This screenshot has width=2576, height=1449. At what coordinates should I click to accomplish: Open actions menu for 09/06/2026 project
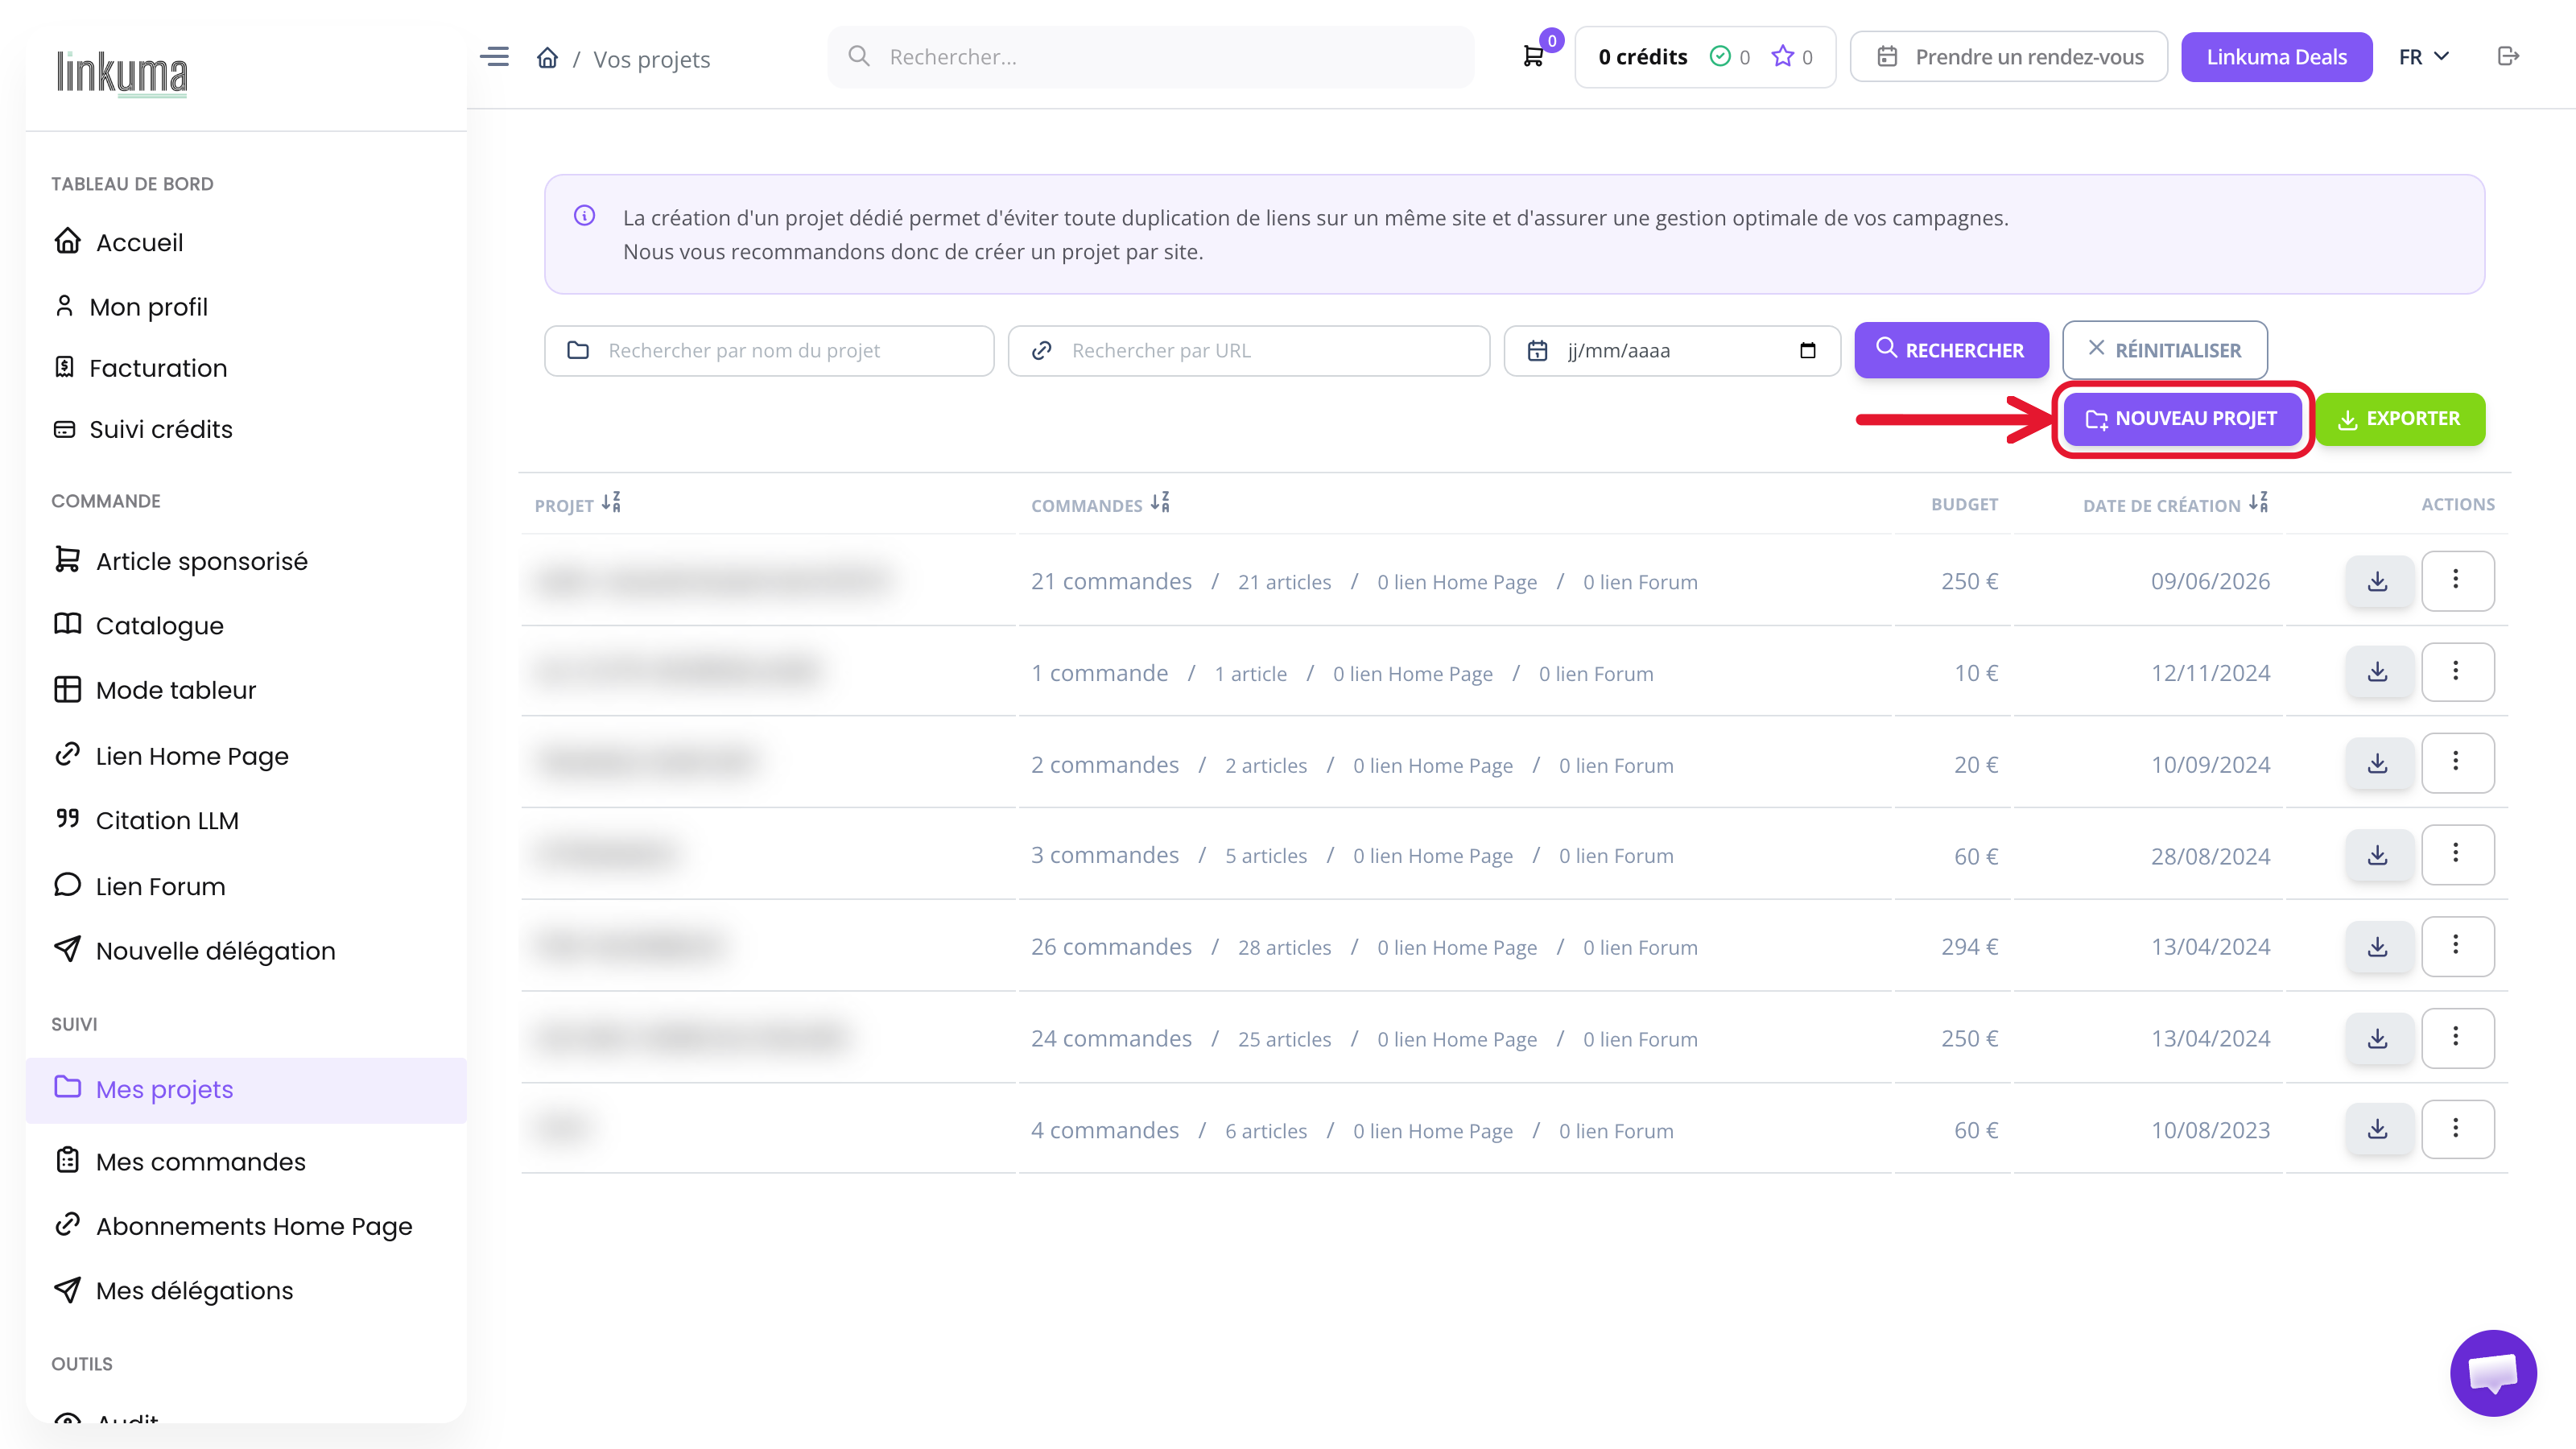2456,581
